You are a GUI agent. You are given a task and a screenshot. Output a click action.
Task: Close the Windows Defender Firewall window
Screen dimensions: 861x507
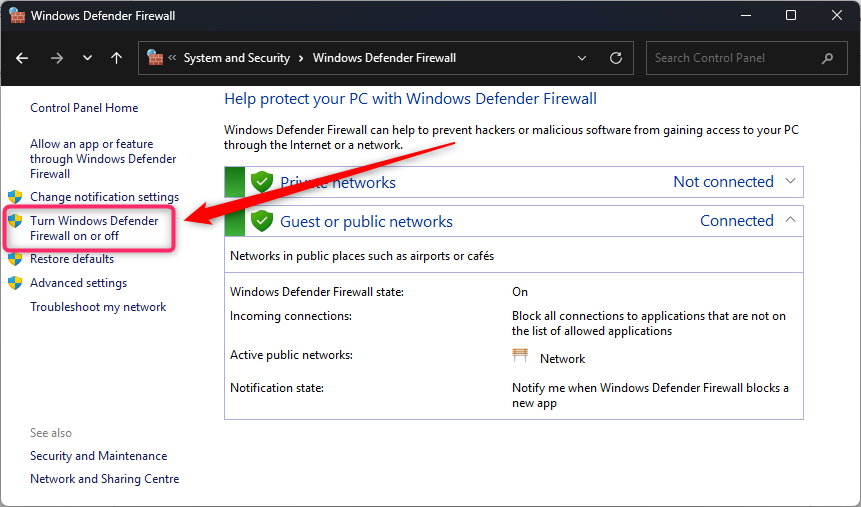pyautogui.click(x=836, y=15)
